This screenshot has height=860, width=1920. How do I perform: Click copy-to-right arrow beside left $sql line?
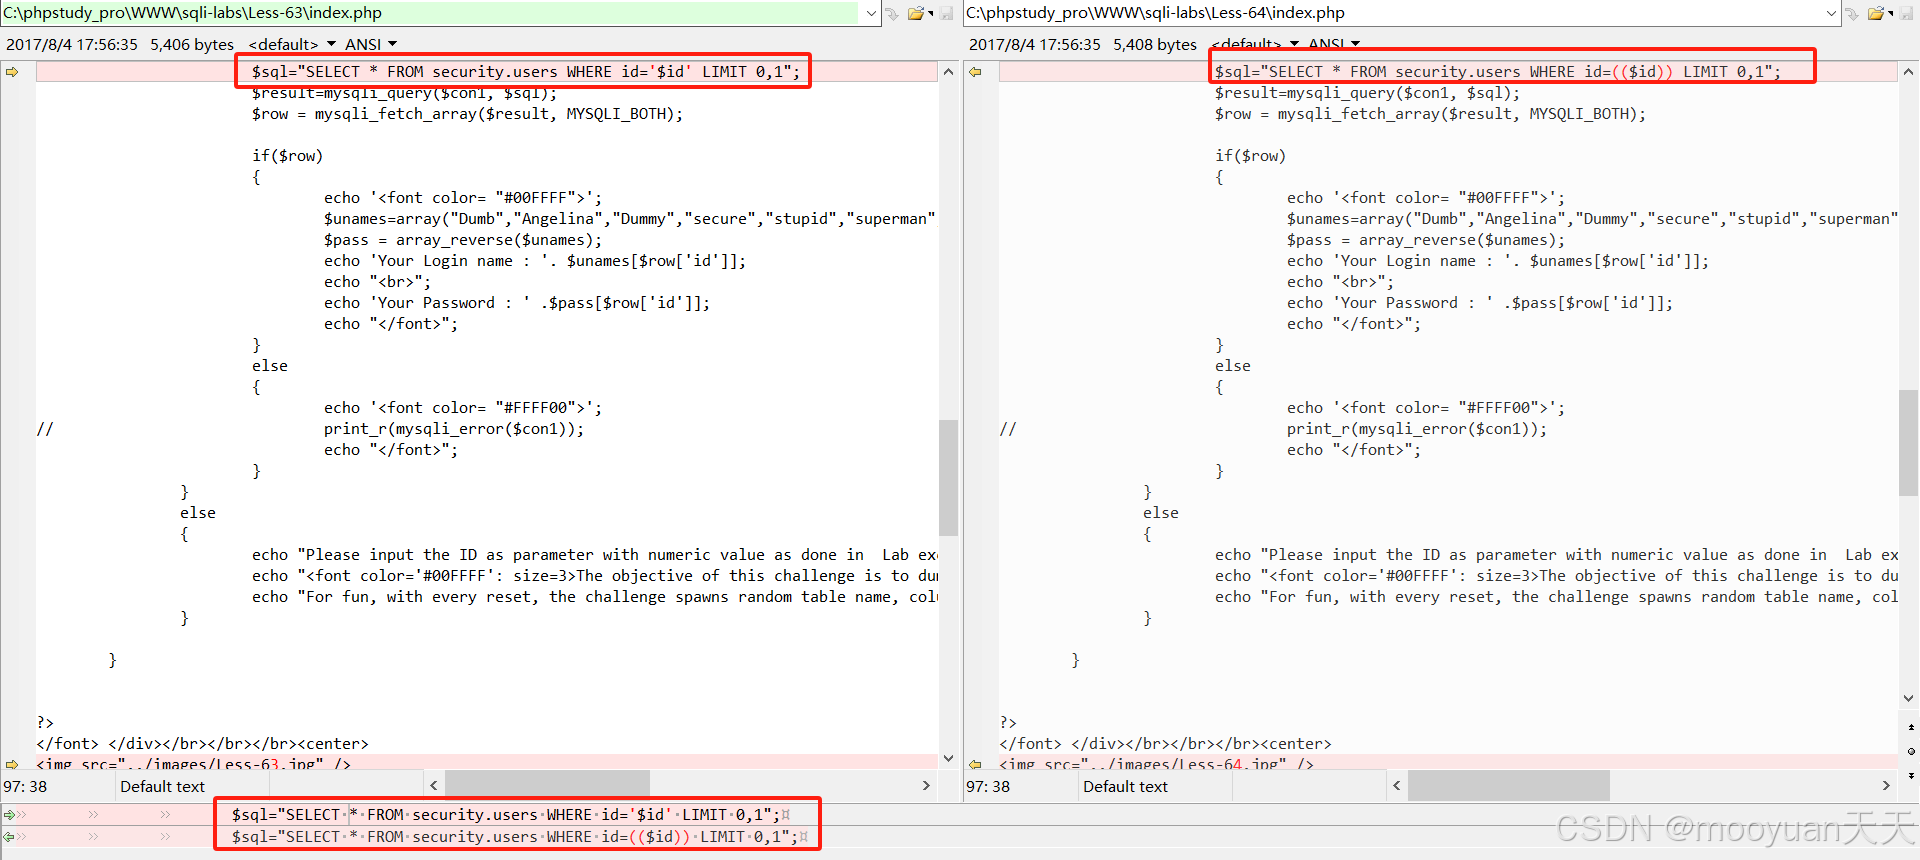12,72
